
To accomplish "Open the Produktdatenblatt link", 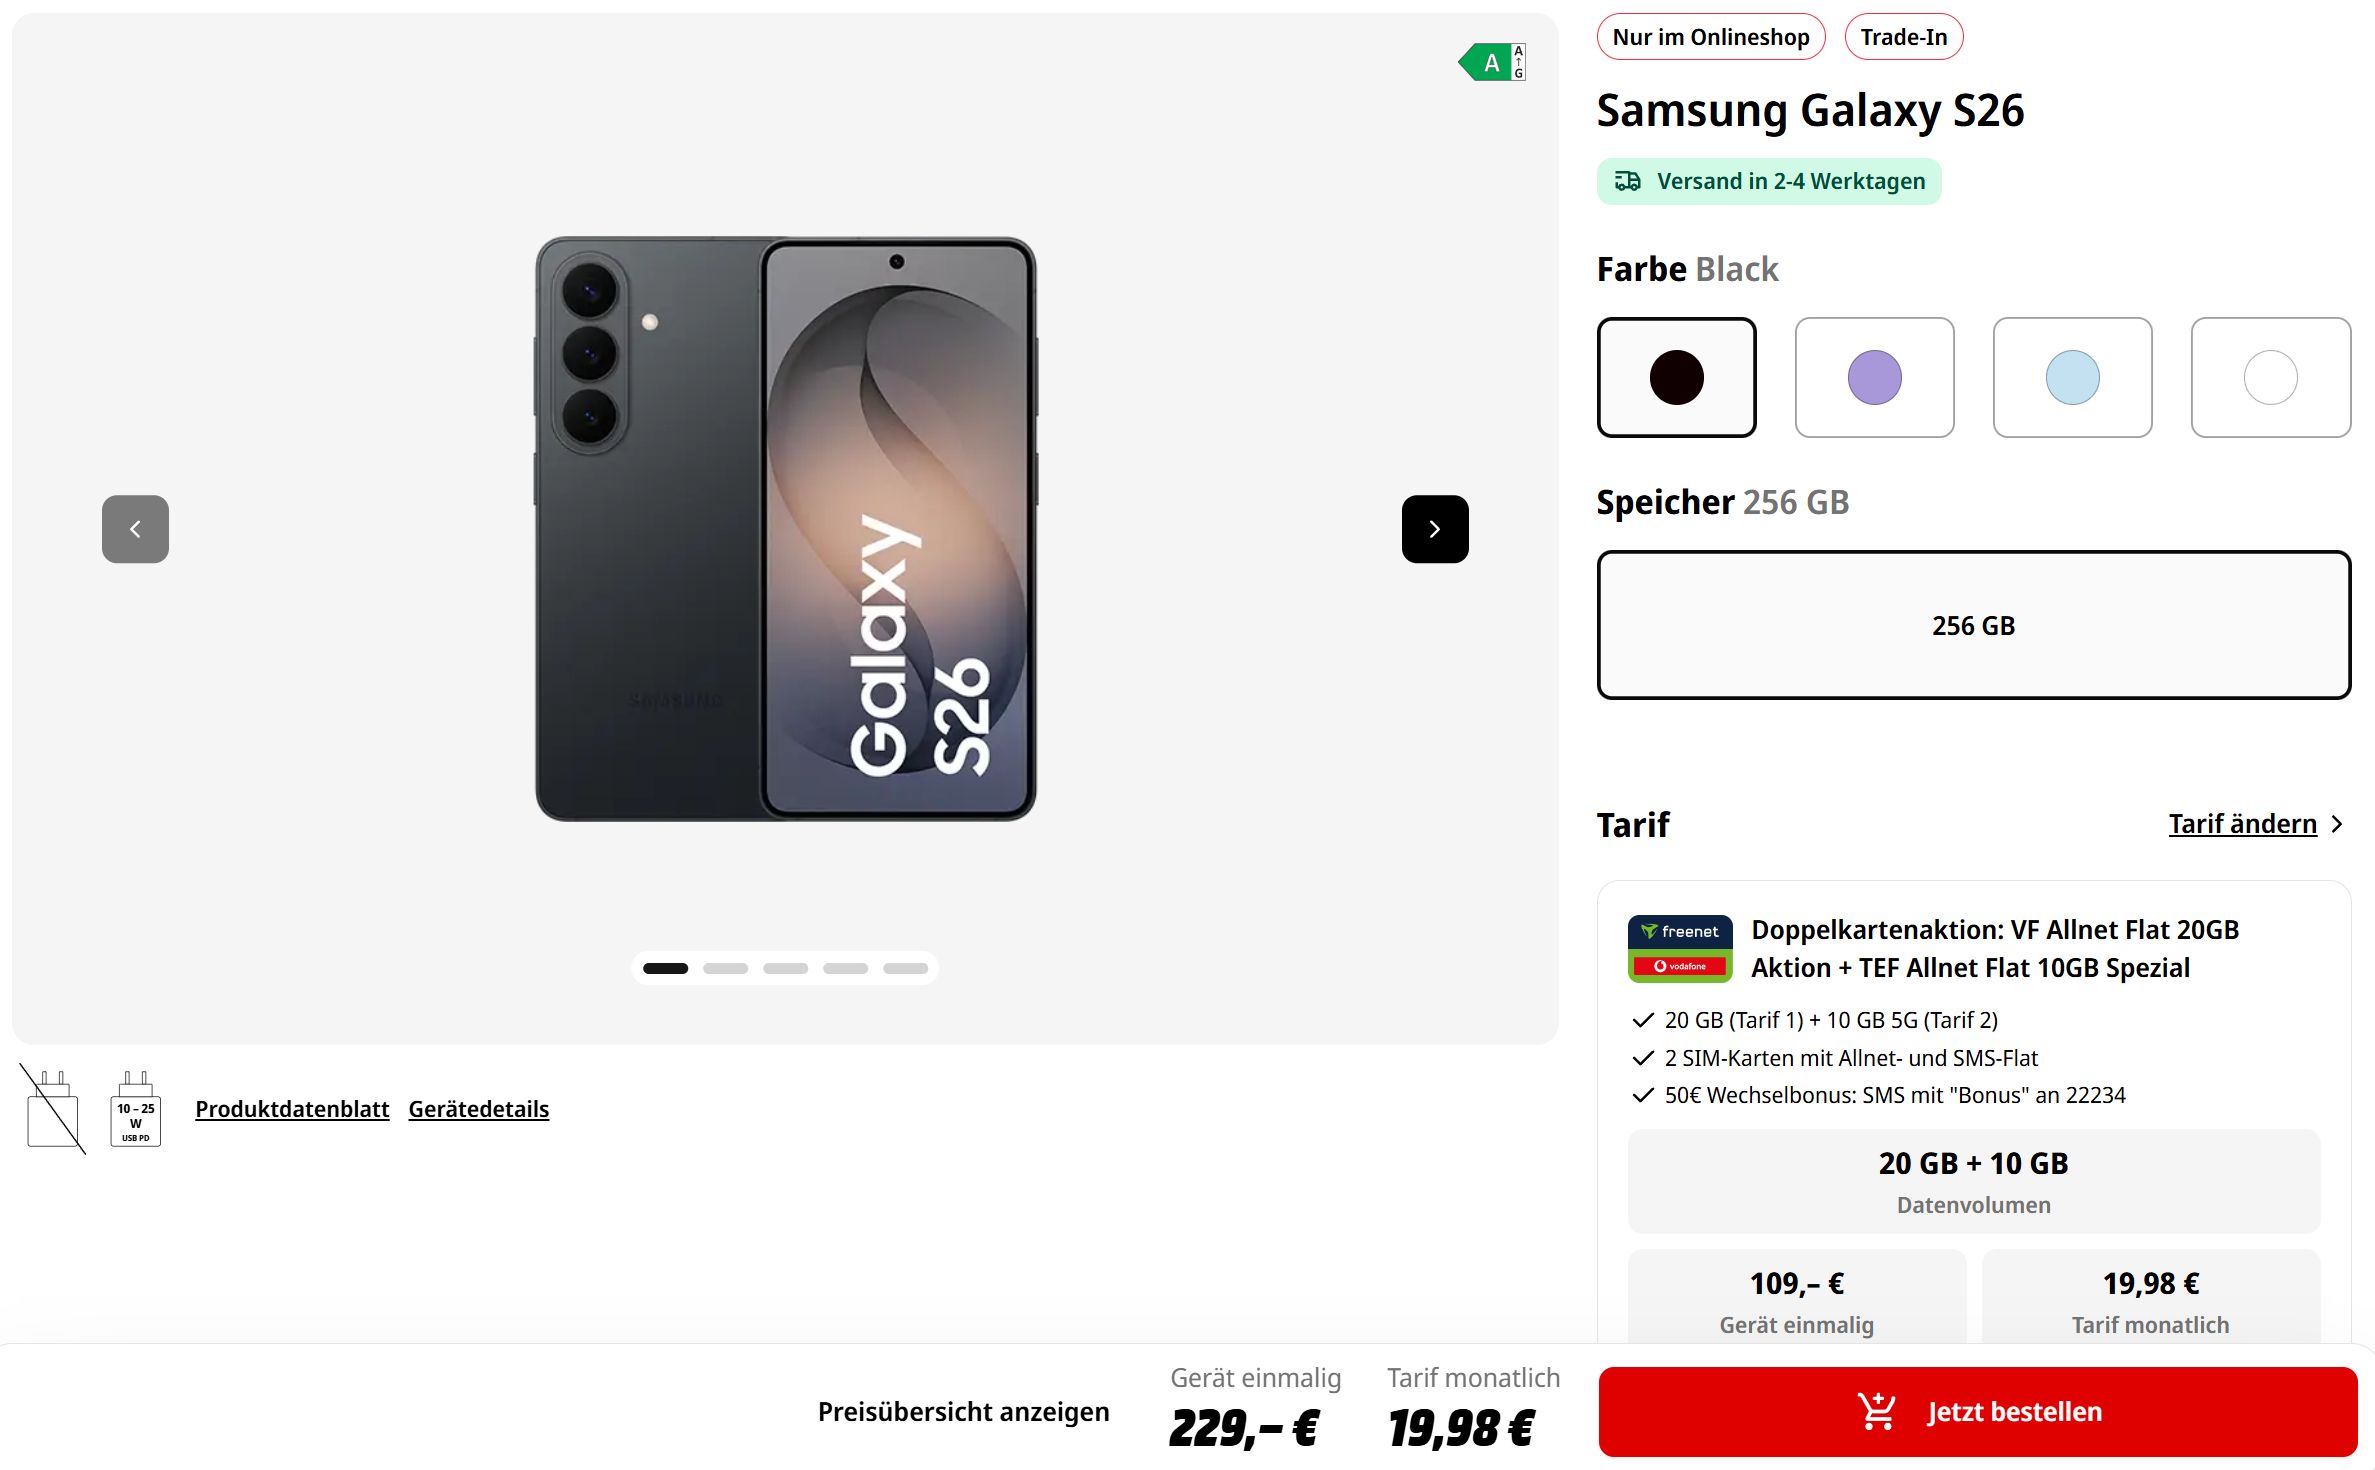I will (x=292, y=1109).
